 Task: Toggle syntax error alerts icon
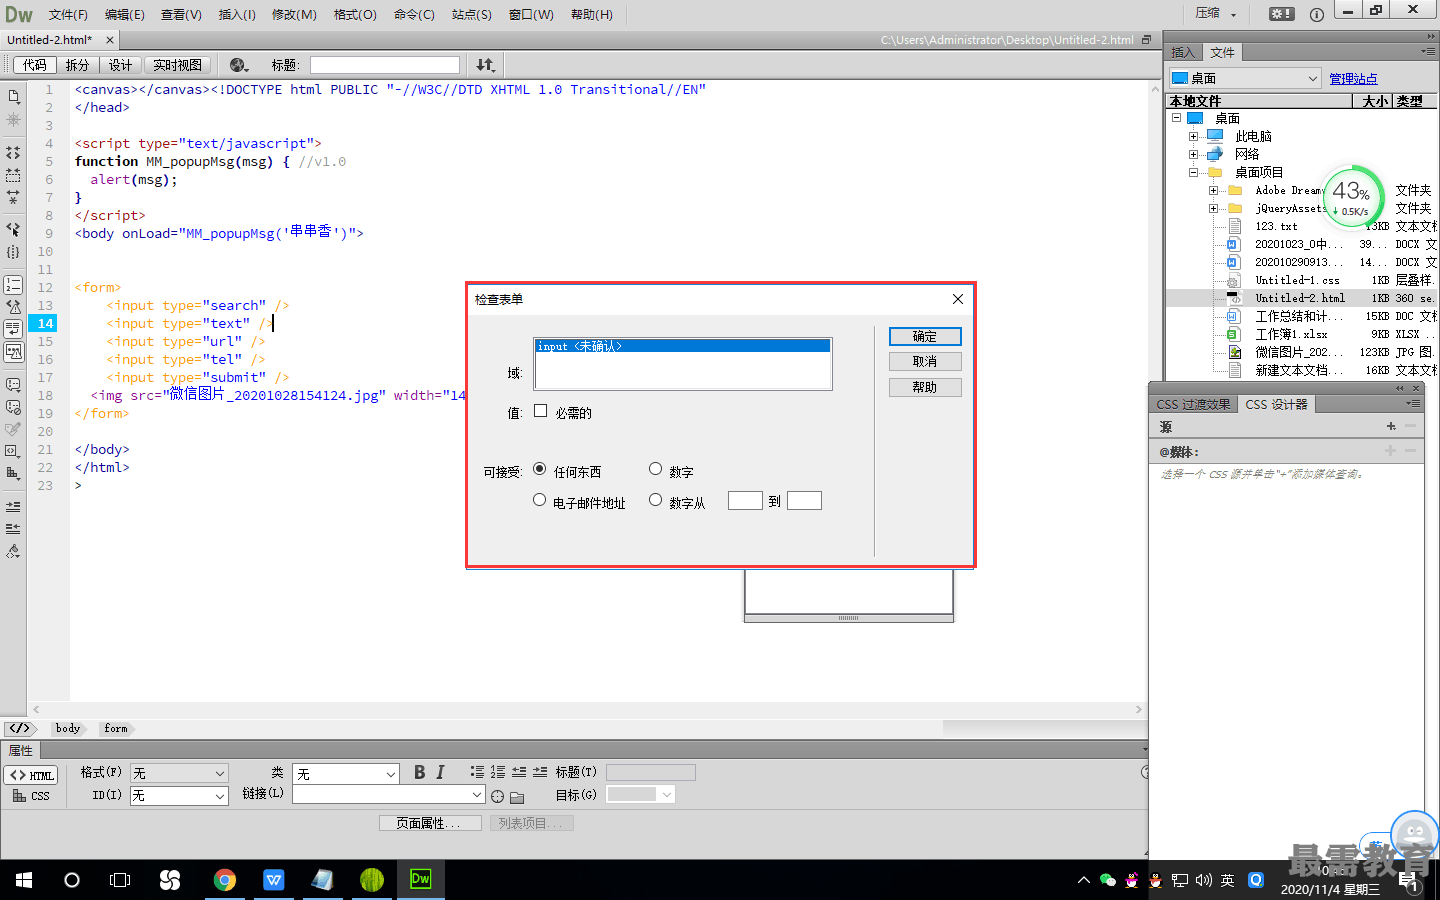click(x=13, y=351)
